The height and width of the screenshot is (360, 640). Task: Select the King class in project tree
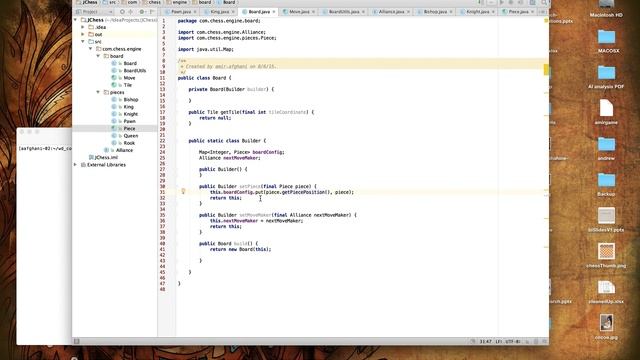tap(129, 107)
